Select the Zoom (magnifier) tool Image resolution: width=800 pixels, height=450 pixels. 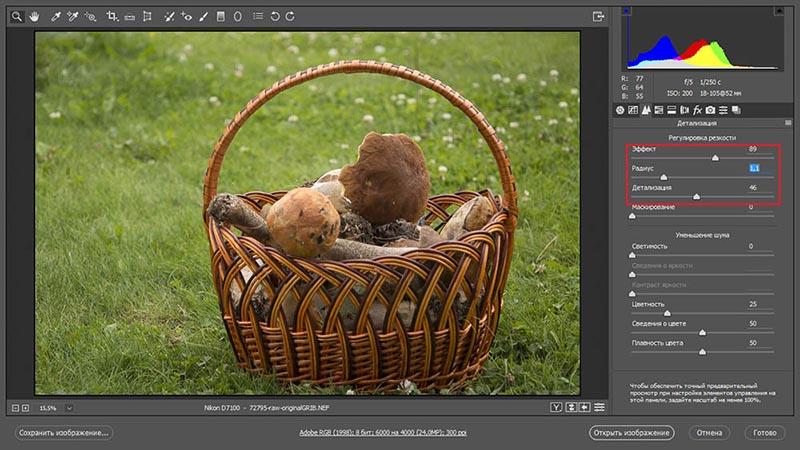tap(17, 16)
